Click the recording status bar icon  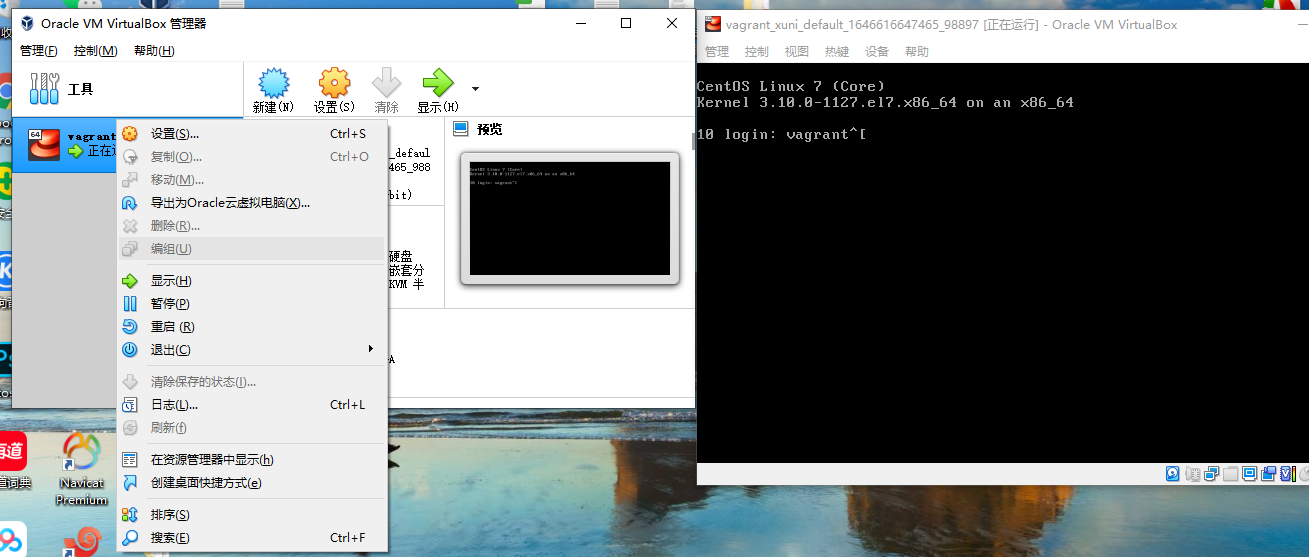pos(1268,473)
